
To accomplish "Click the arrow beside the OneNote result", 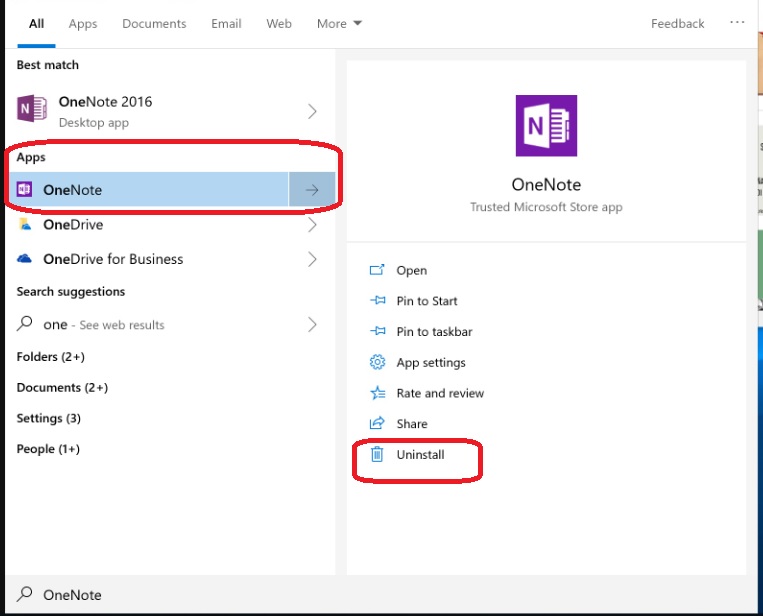I will [x=312, y=189].
